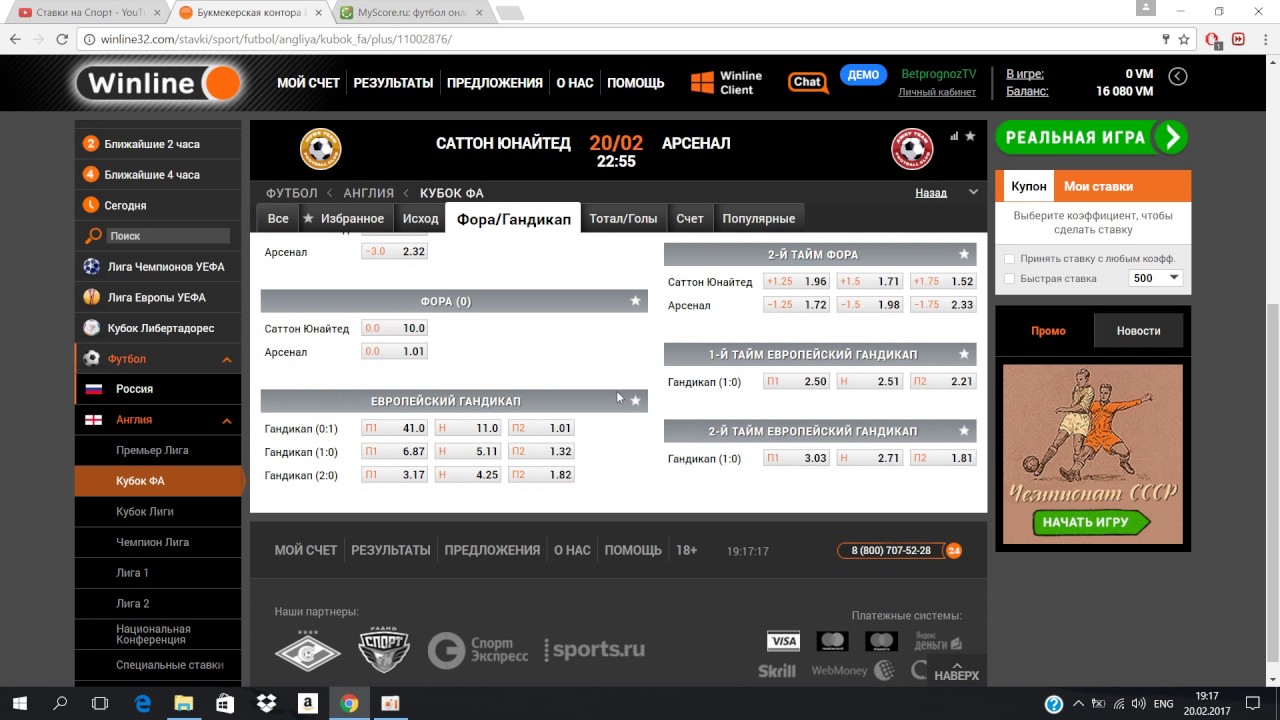Click the sports.ru partner logo
The width and height of the screenshot is (1280, 720).
(595, 650)
